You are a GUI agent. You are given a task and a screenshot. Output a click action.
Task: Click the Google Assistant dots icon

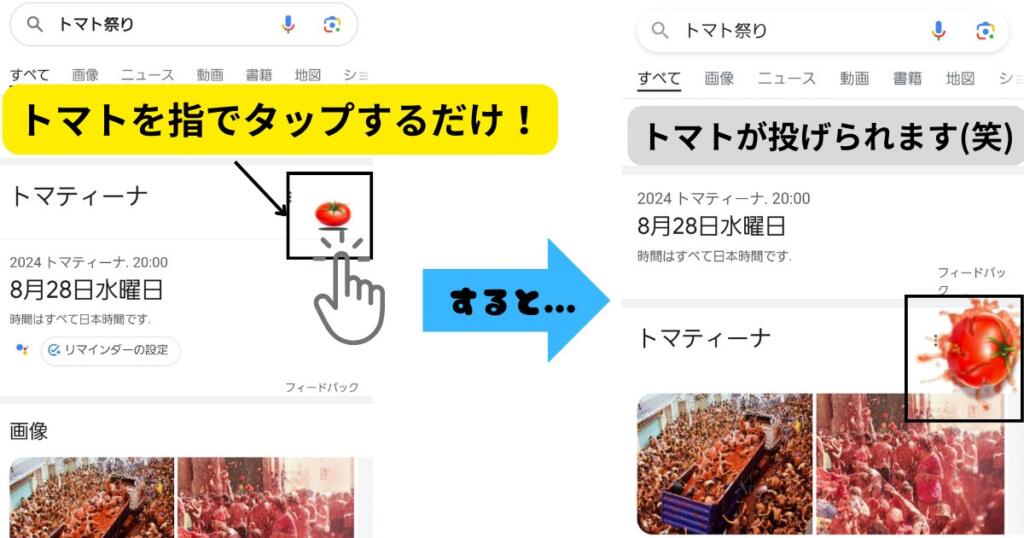[22, 350]
